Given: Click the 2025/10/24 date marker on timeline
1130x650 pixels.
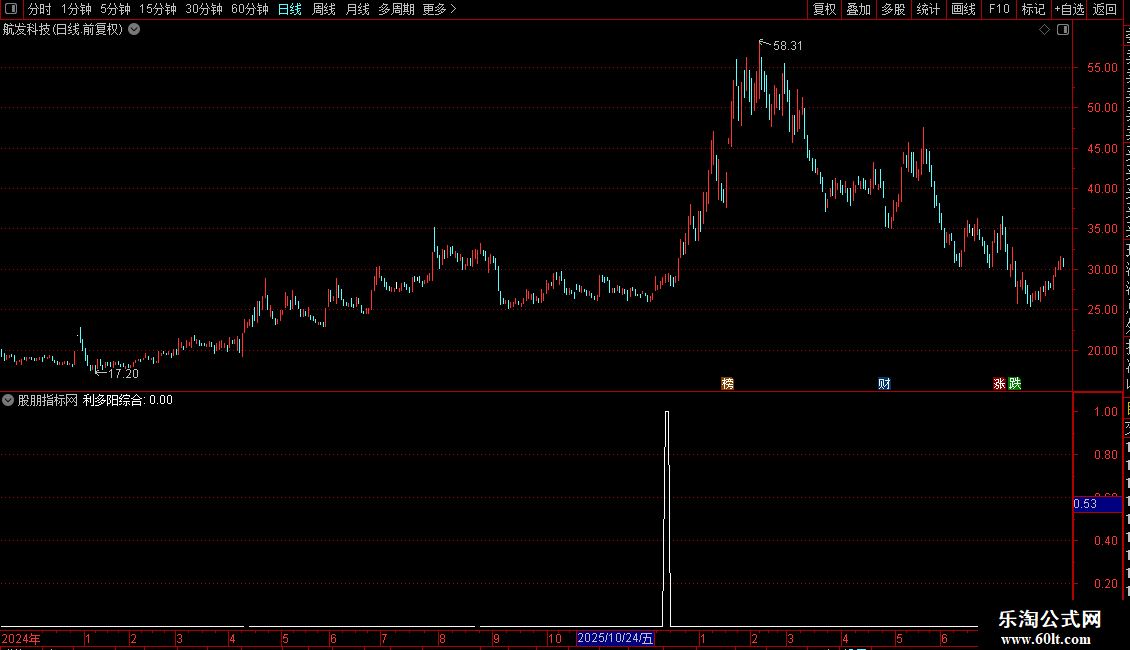Looking at the screenshot, I should [615, 638].
